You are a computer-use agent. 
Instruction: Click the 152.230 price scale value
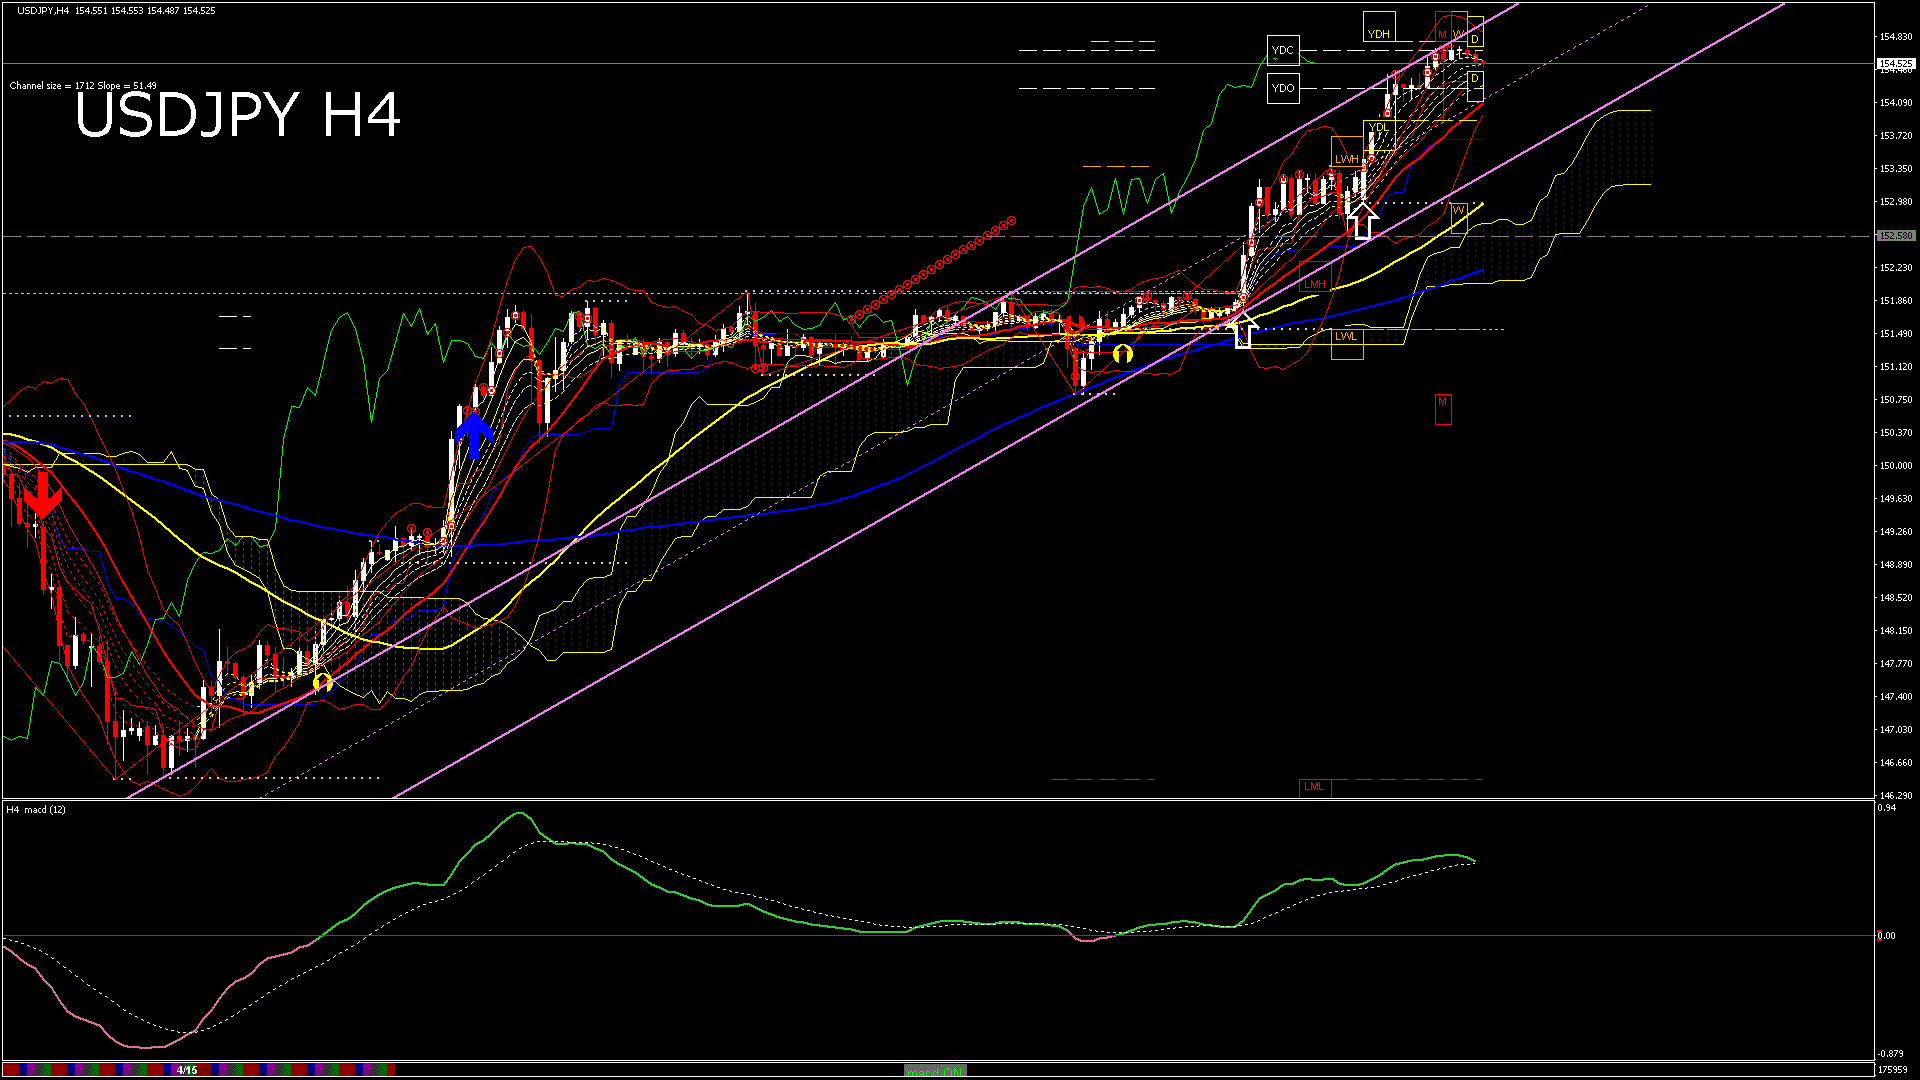tap(1896, 268)
